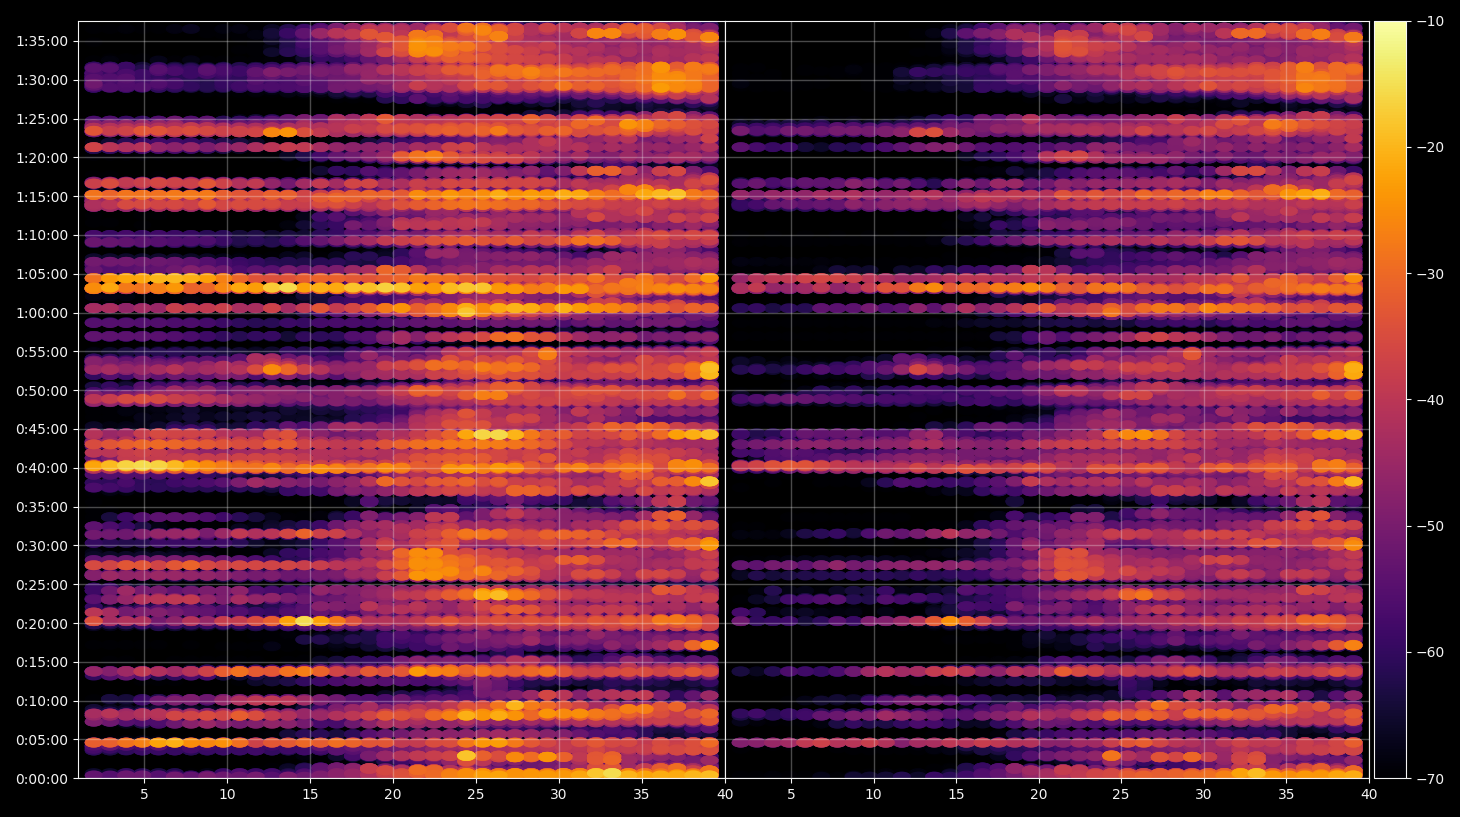
Task: Select x-axis label 25 under left heatmap
Action: 475,794
